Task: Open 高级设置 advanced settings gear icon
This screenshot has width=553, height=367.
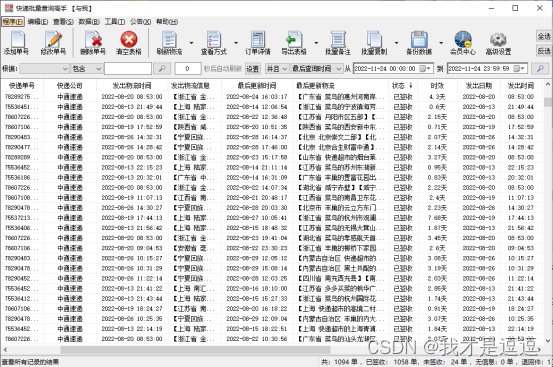Action: click(498, 43)
